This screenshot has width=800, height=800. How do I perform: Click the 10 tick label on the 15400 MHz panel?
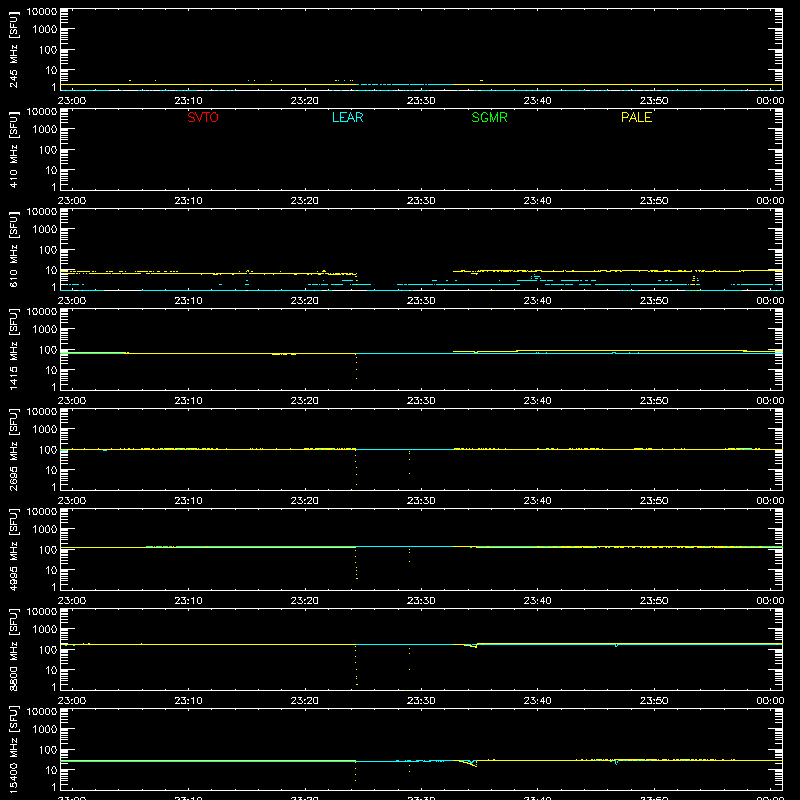coord(51,770)
